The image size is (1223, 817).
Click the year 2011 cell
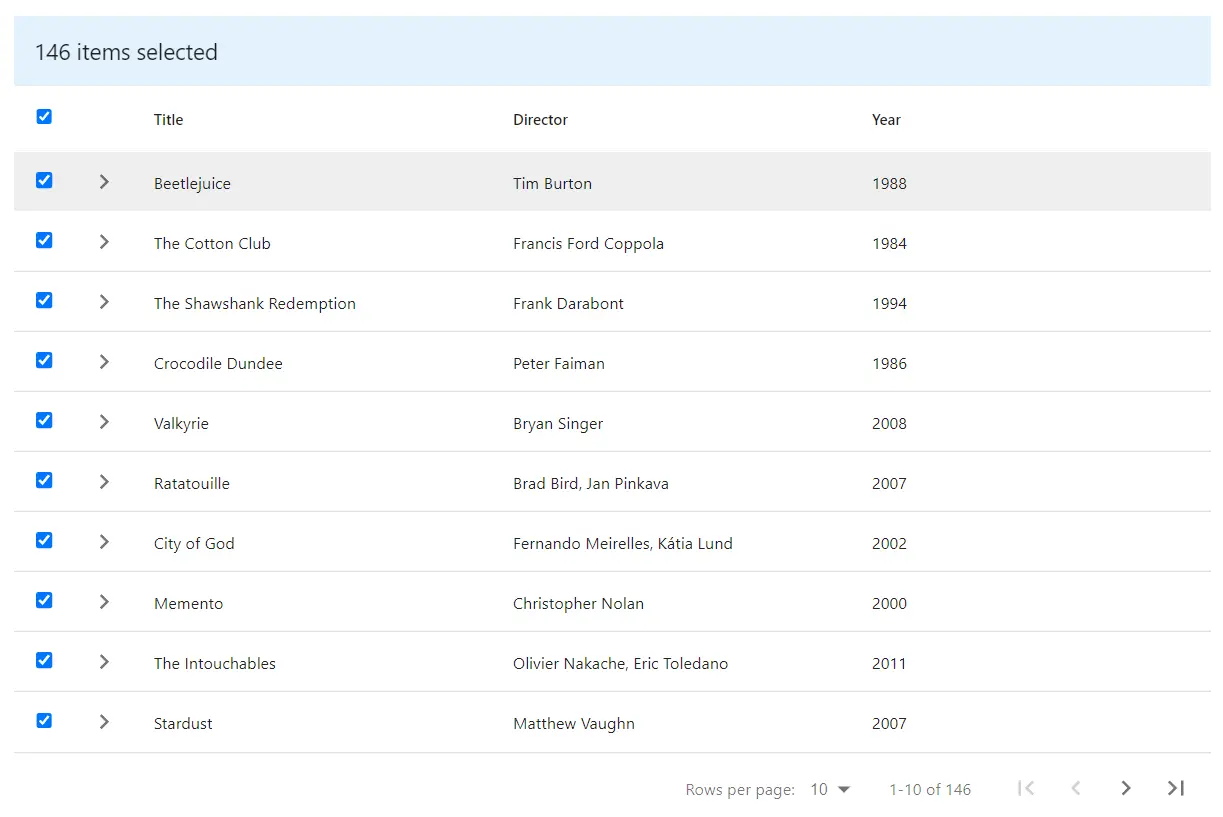(889, 664)
